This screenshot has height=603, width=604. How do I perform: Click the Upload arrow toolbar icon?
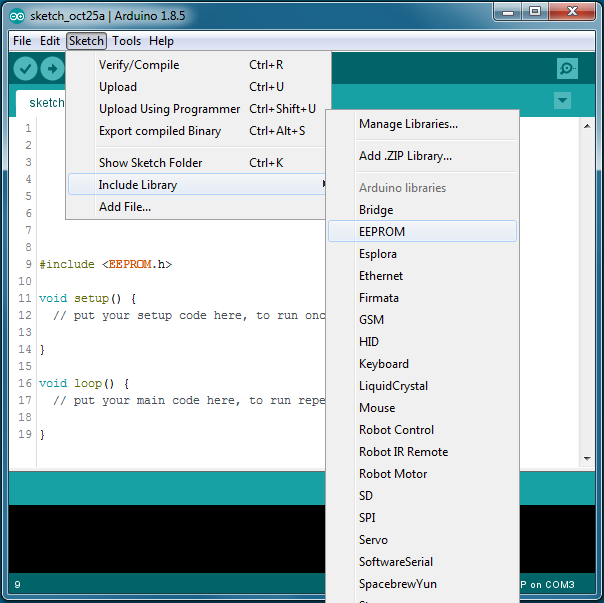pyautogui.click(x=52, y=69)
